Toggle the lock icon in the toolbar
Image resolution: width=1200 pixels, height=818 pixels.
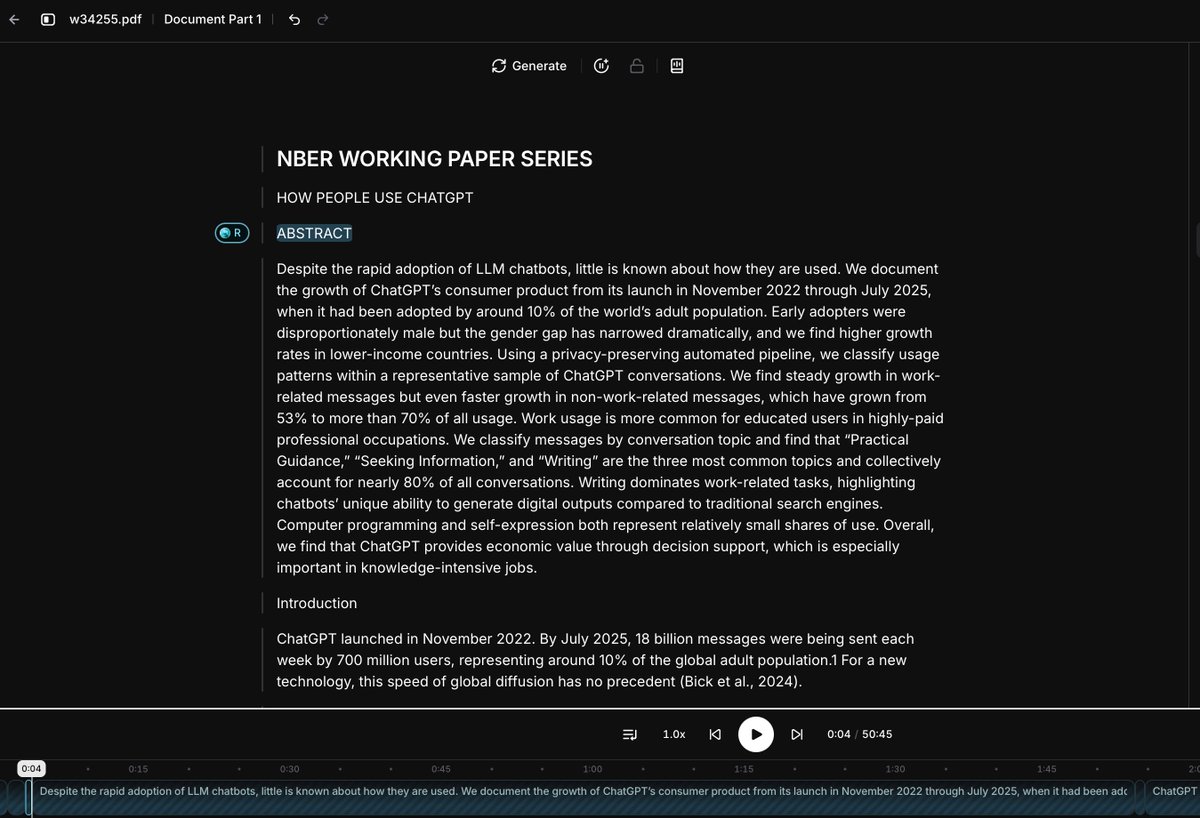[x=636, y=66]
